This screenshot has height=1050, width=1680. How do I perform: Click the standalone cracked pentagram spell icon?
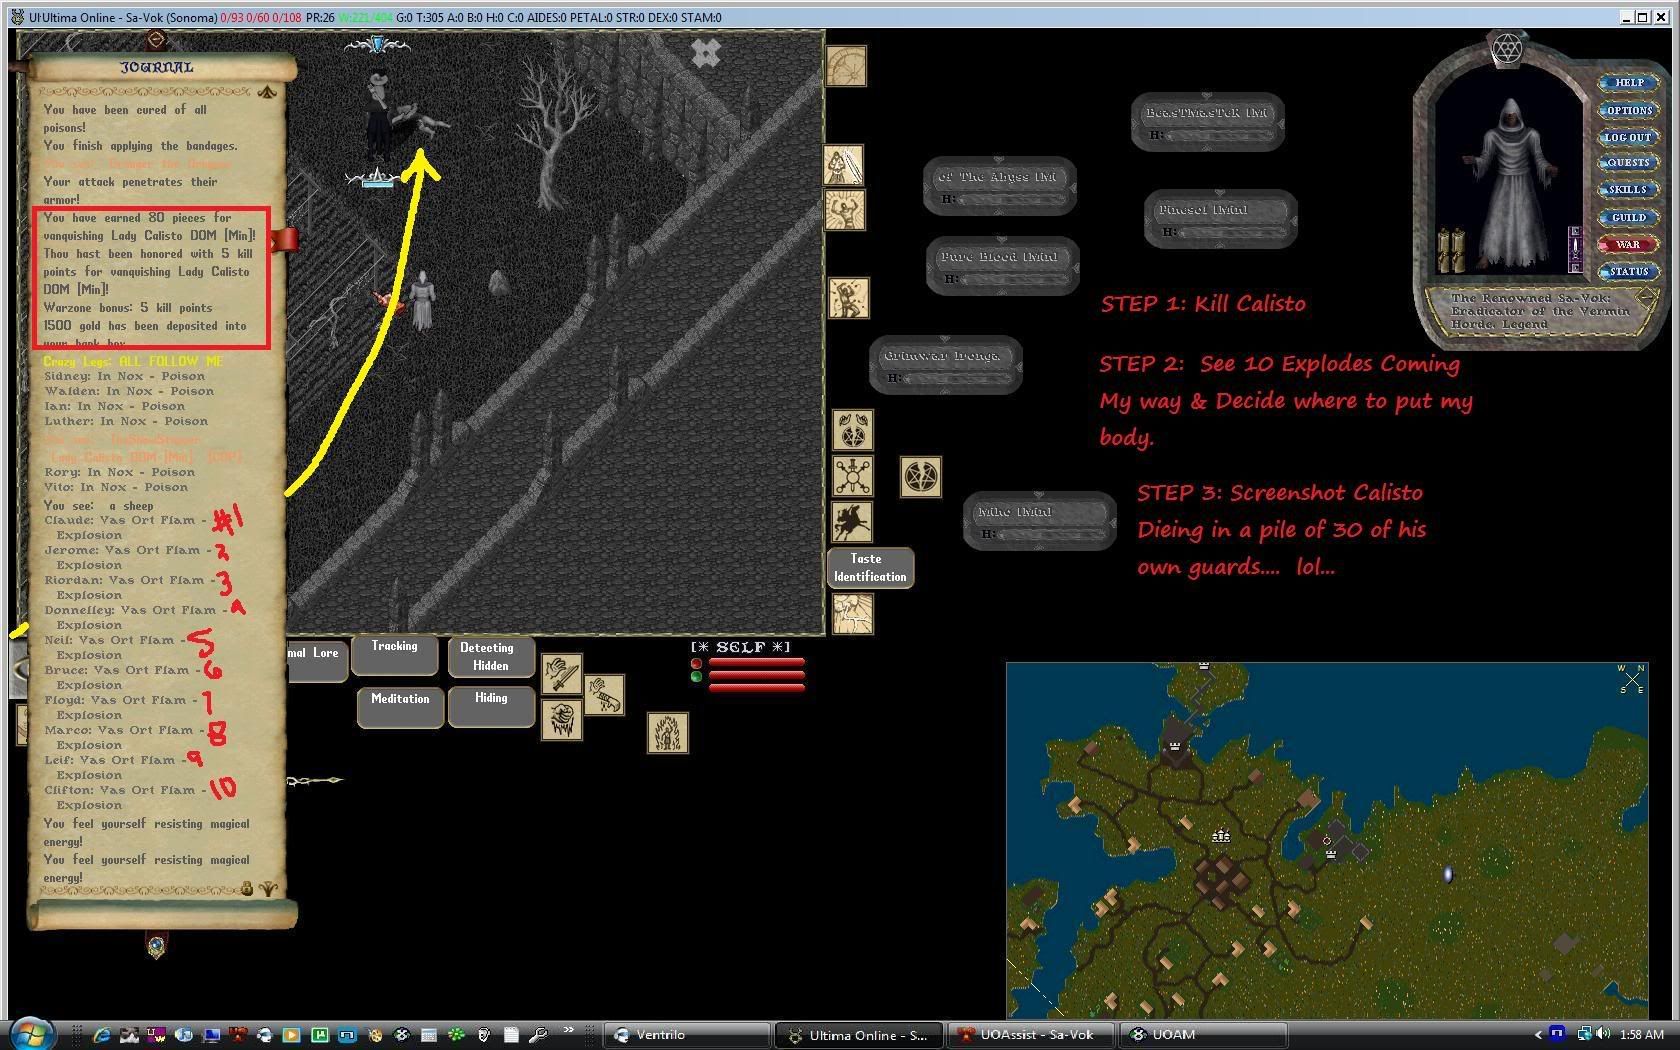920,477
